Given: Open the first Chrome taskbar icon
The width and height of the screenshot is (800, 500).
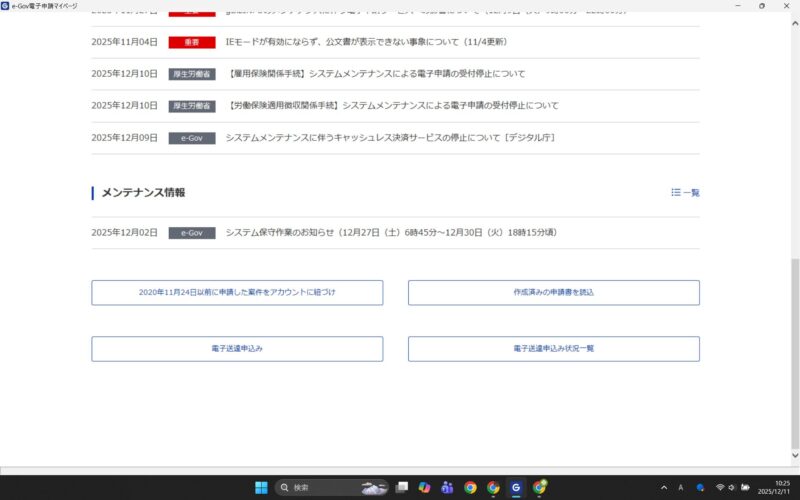Looking at the screenshot, I should click(470, 488).
